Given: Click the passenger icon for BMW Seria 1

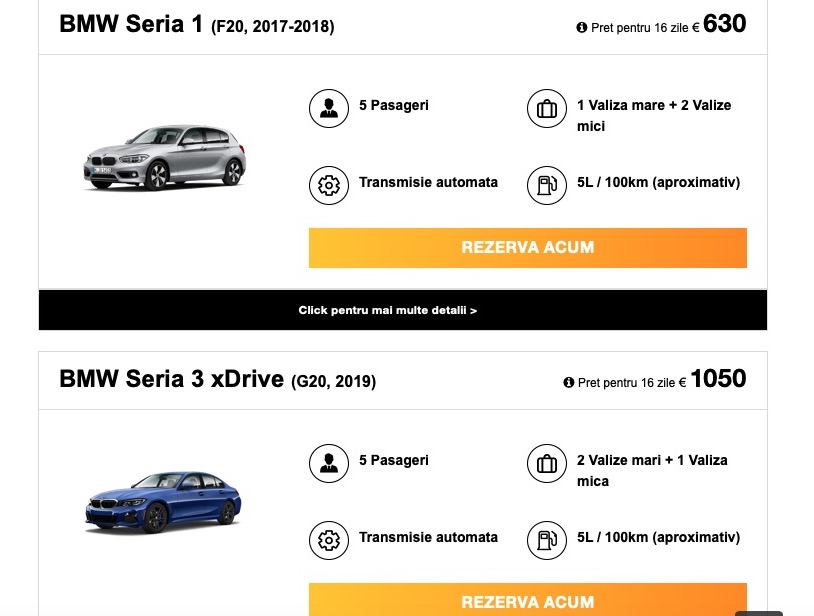Looking at the screenshot, I should pos(328,109).
